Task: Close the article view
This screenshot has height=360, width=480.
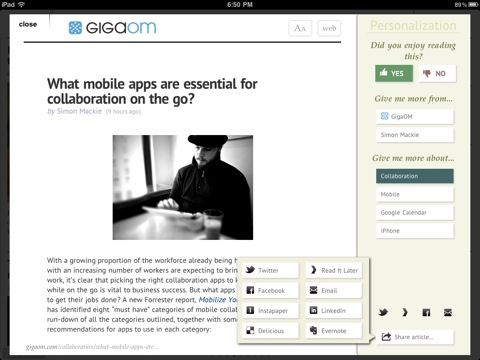Action: tap(28, 24)
